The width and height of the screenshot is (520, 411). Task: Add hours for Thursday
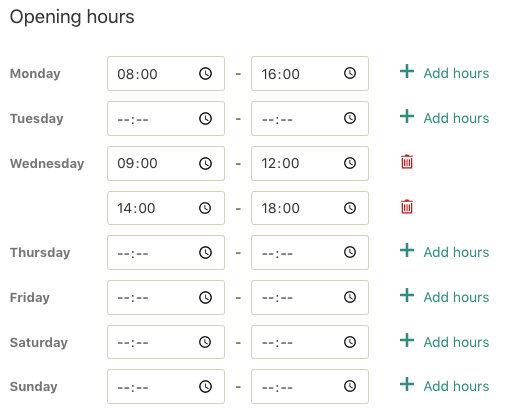pos(444,252)
